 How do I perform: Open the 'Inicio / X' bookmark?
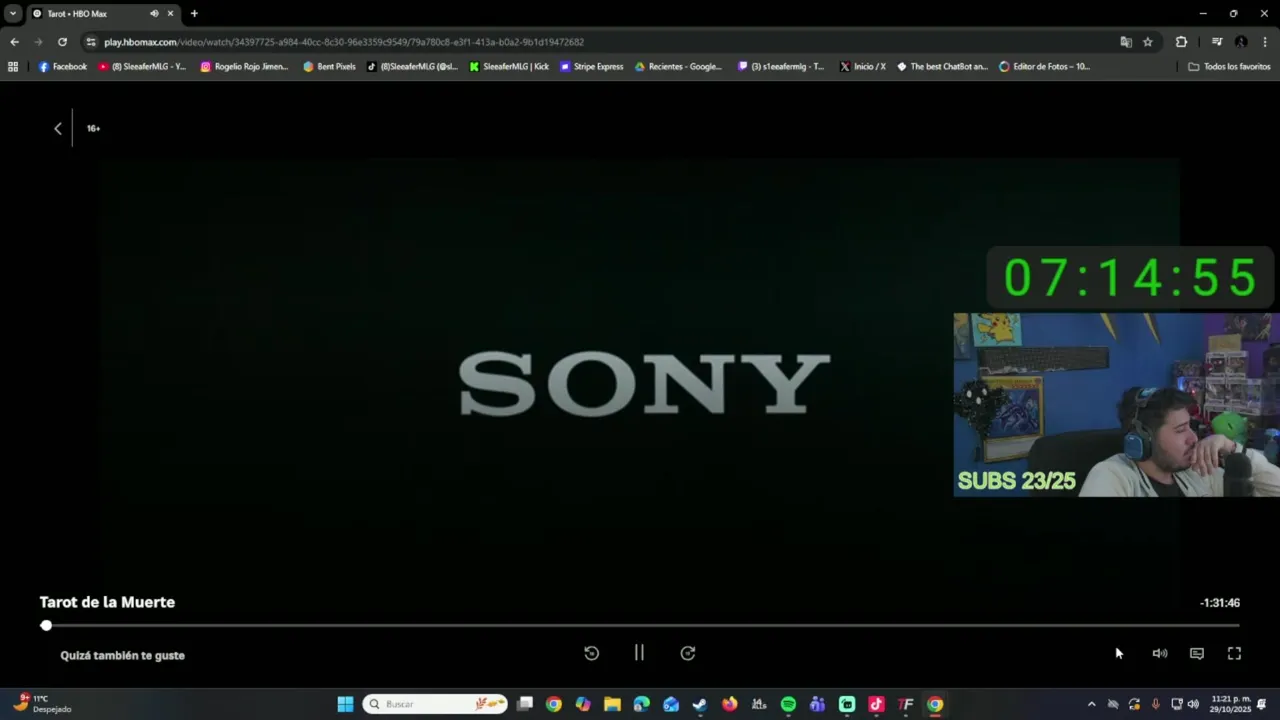pos(862,67)
